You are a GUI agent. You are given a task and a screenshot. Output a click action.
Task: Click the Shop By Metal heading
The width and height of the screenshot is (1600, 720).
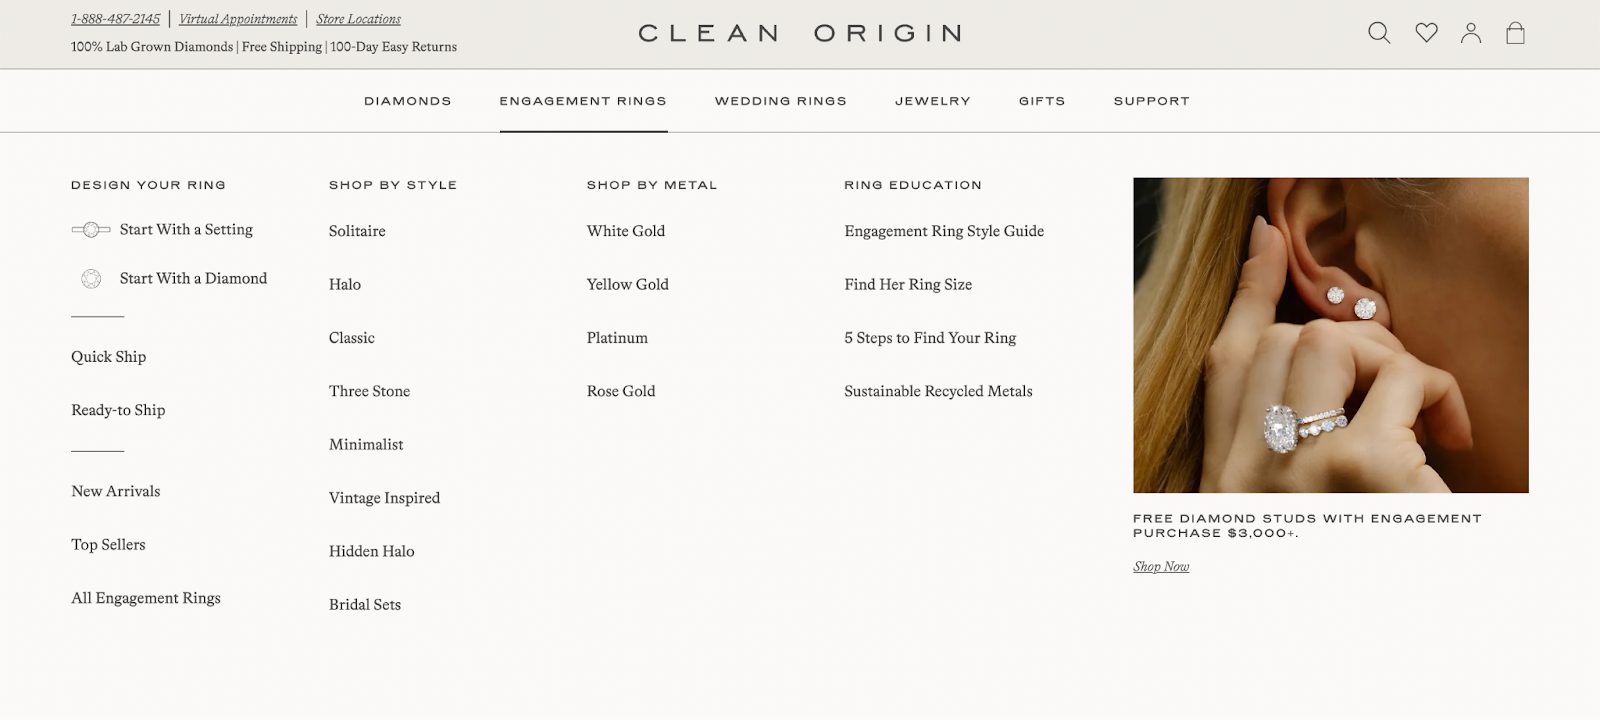pos(652,185)
